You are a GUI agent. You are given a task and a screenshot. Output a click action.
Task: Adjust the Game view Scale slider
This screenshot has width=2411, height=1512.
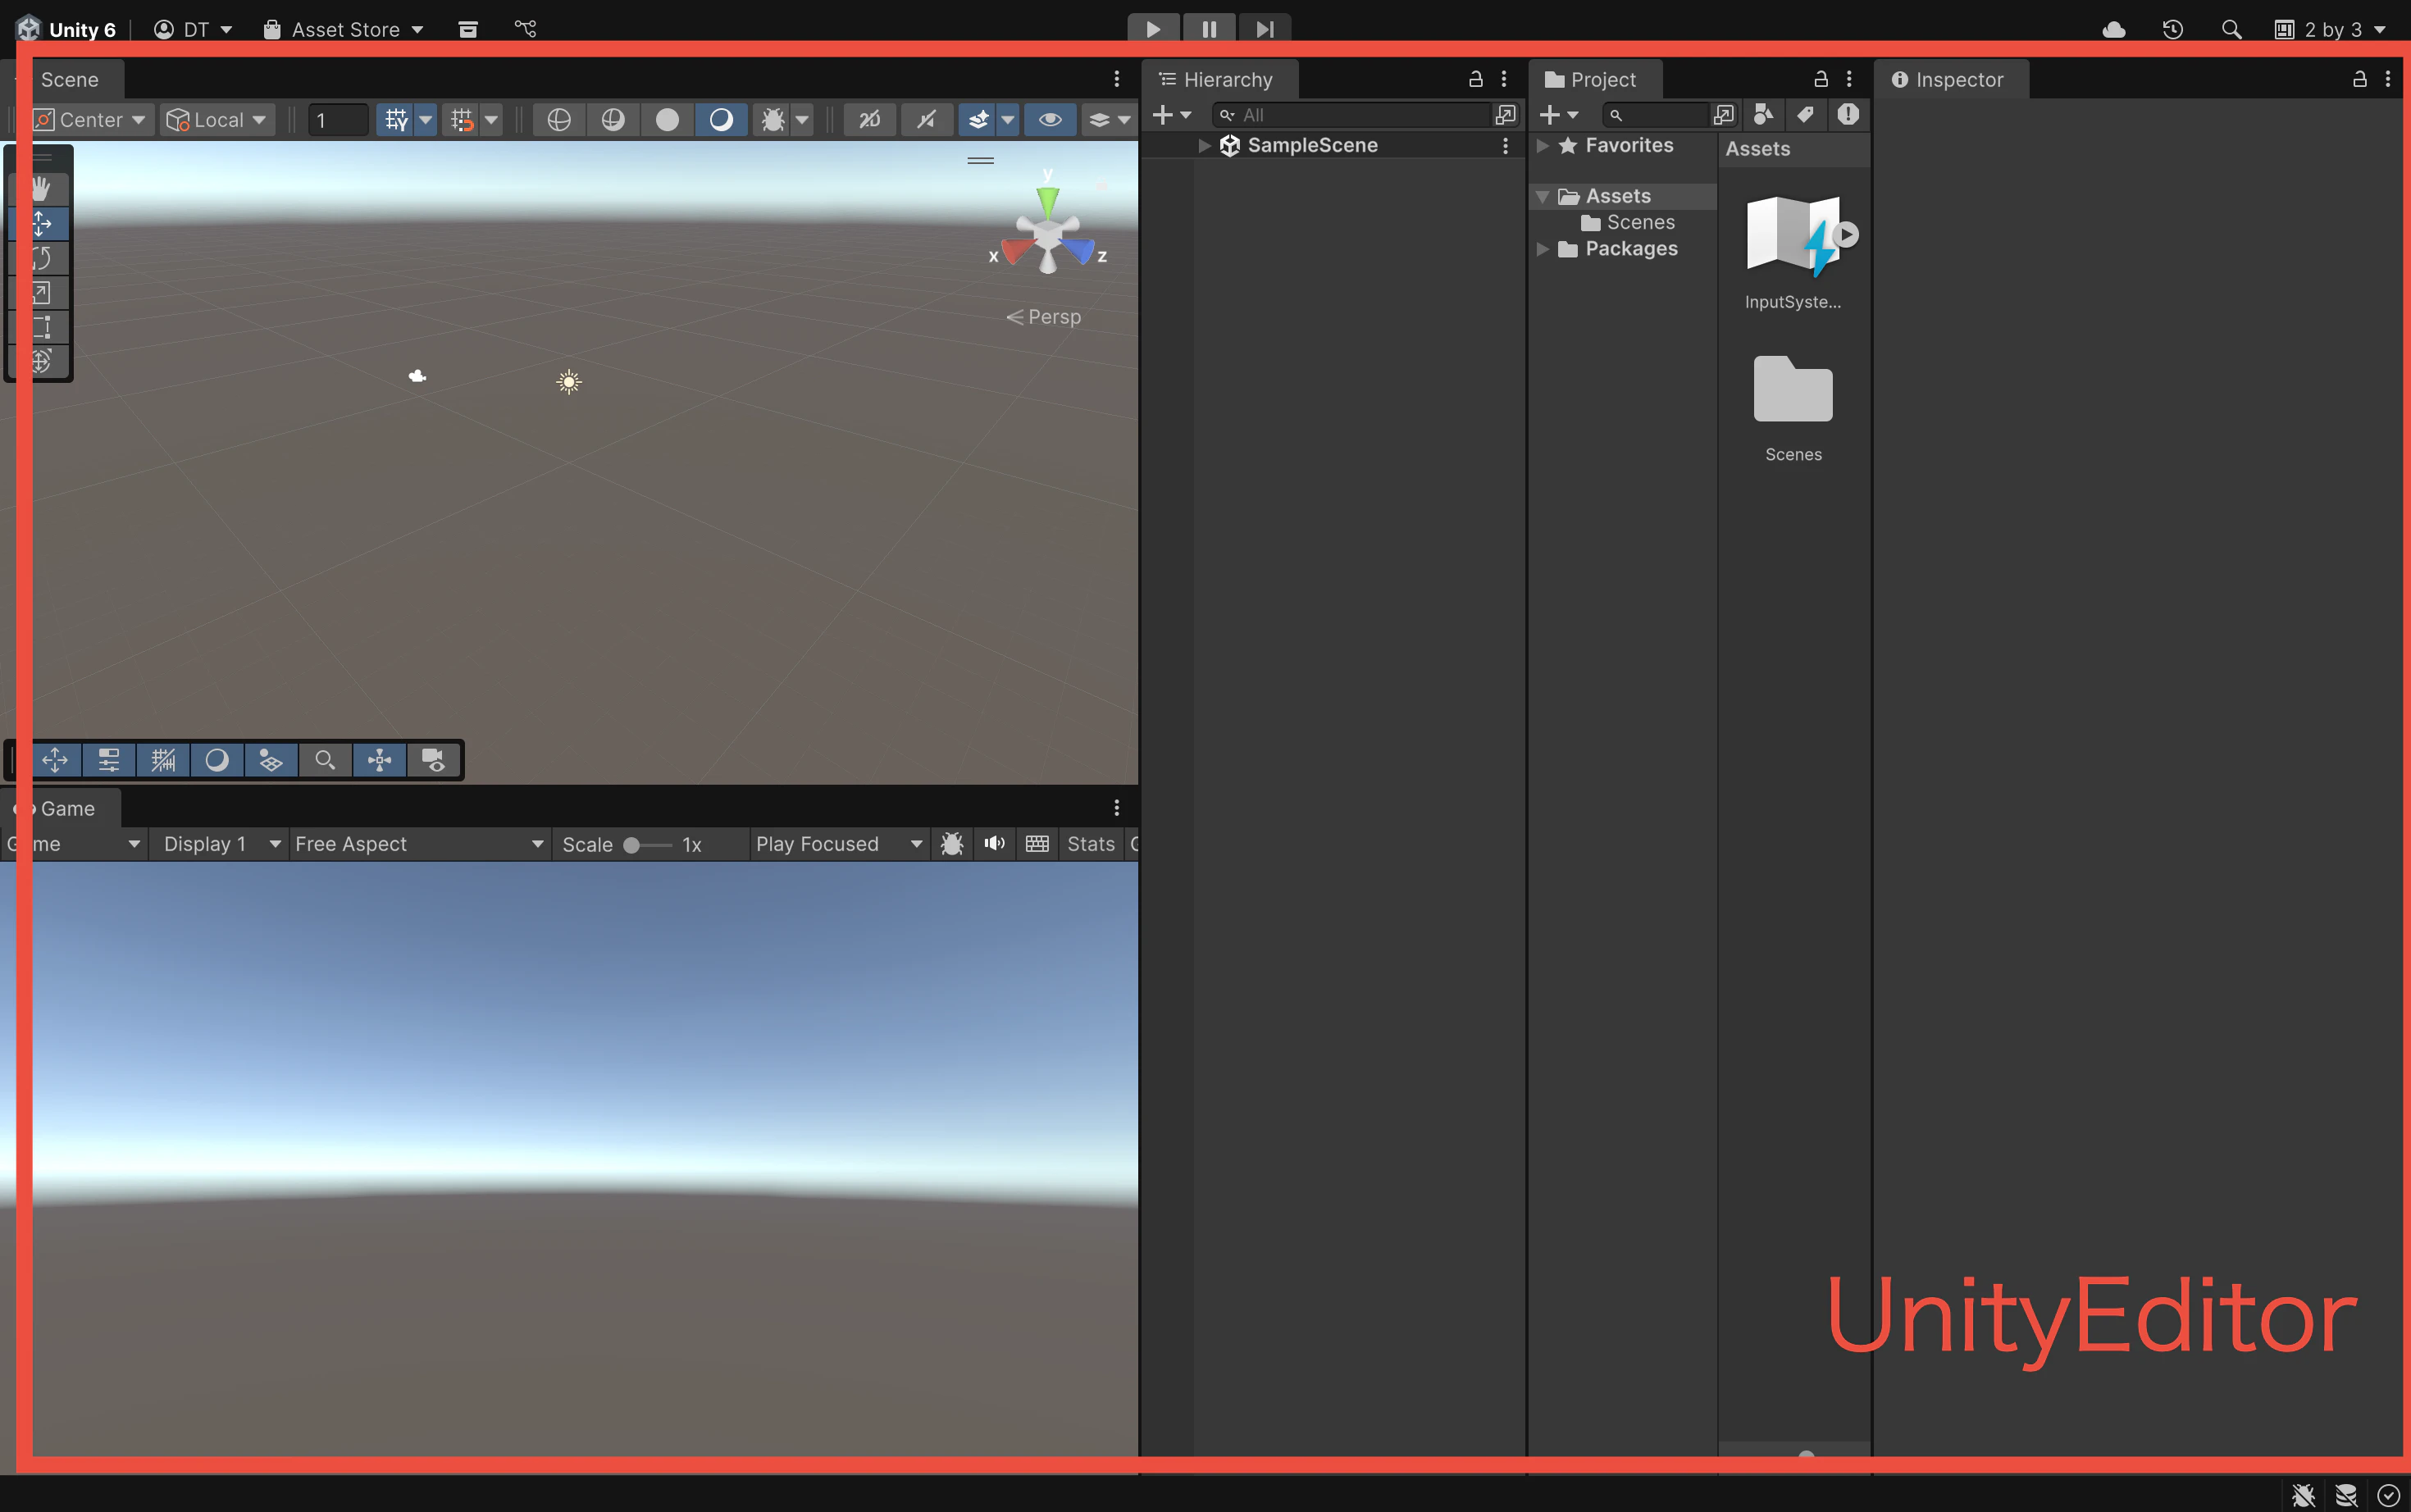point(648,845)
